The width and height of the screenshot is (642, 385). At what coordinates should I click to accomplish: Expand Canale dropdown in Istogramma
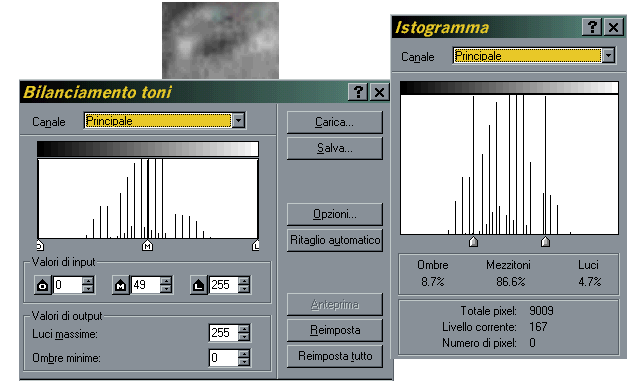pyautogui.click(x=609, y=56)
